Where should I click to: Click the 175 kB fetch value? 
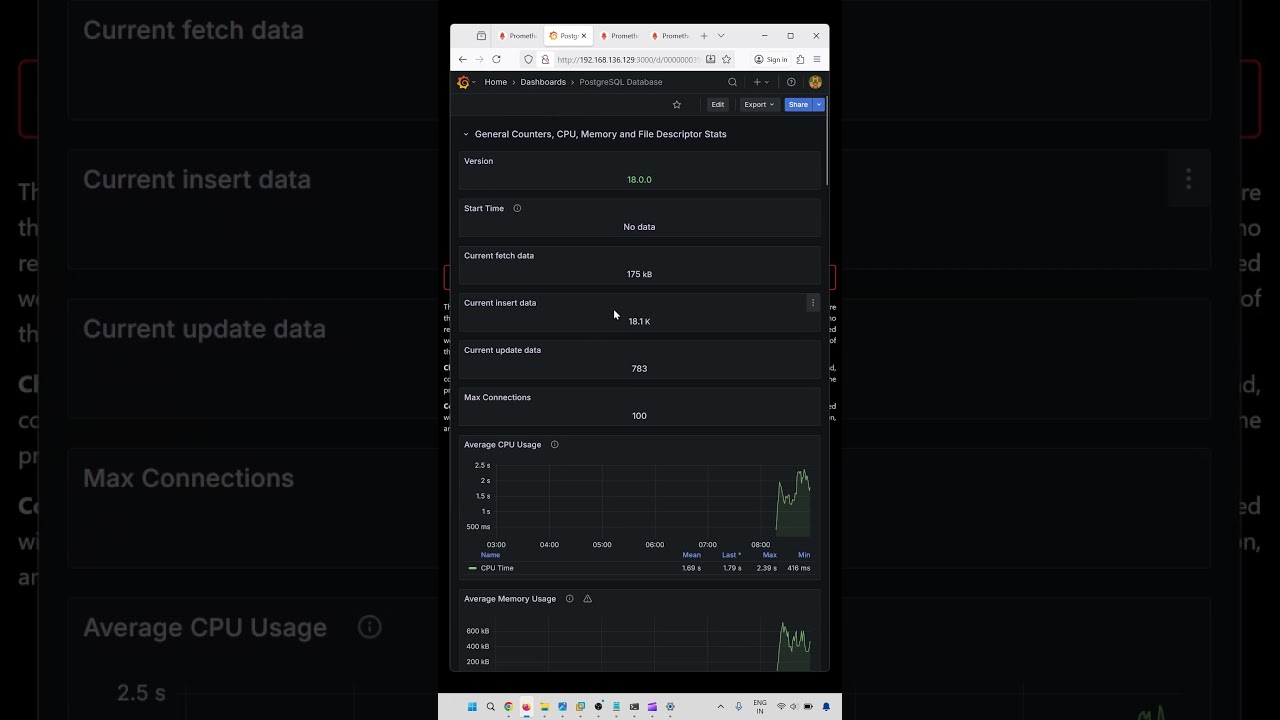point(639,274)
